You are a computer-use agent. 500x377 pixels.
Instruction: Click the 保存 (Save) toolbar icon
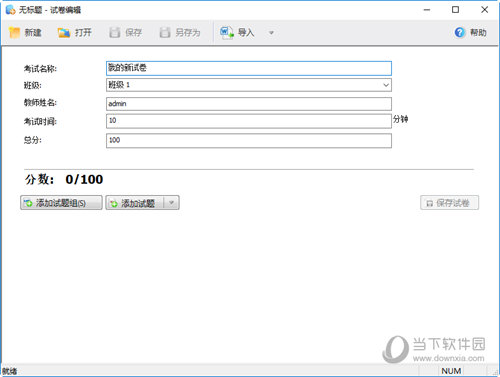[x=115, y=32]
